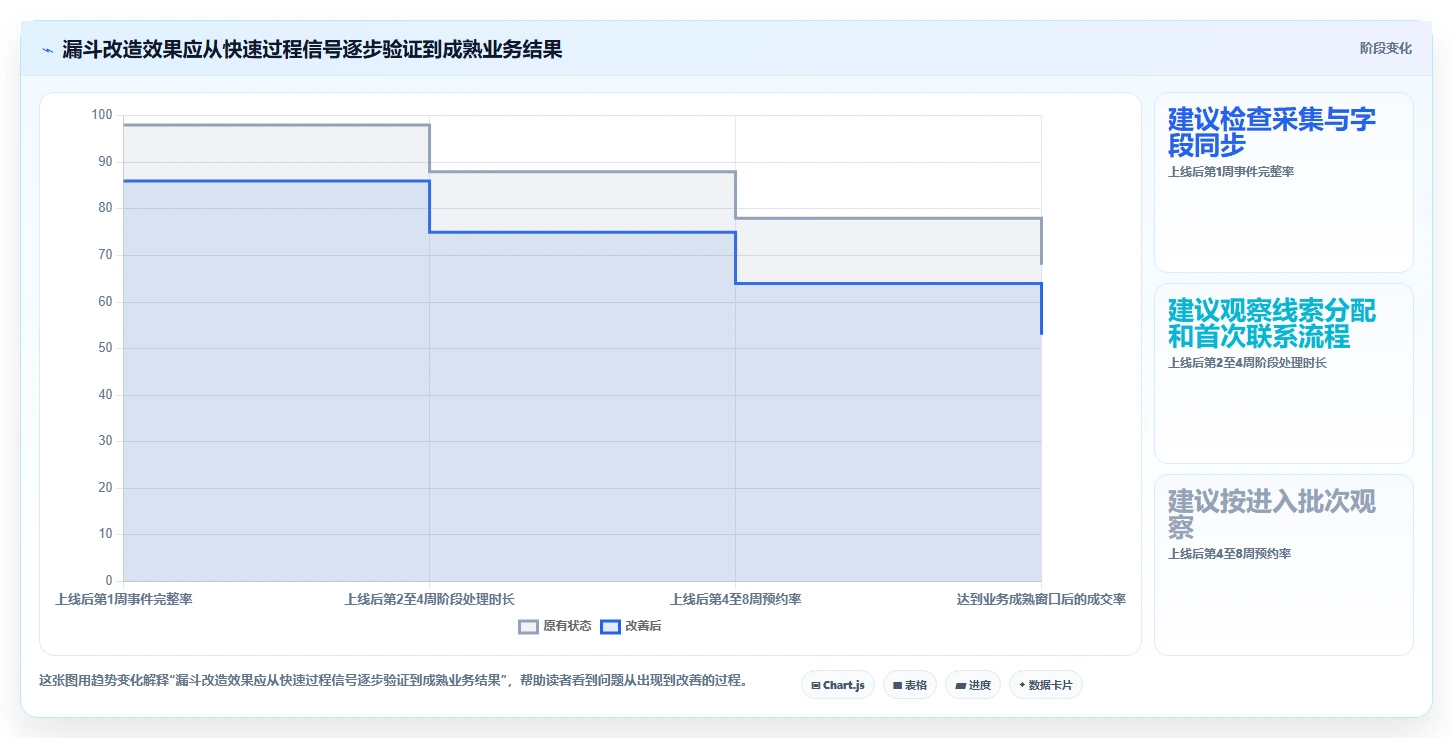
Task: Select the 进度 chip
Action: point(973,685)
